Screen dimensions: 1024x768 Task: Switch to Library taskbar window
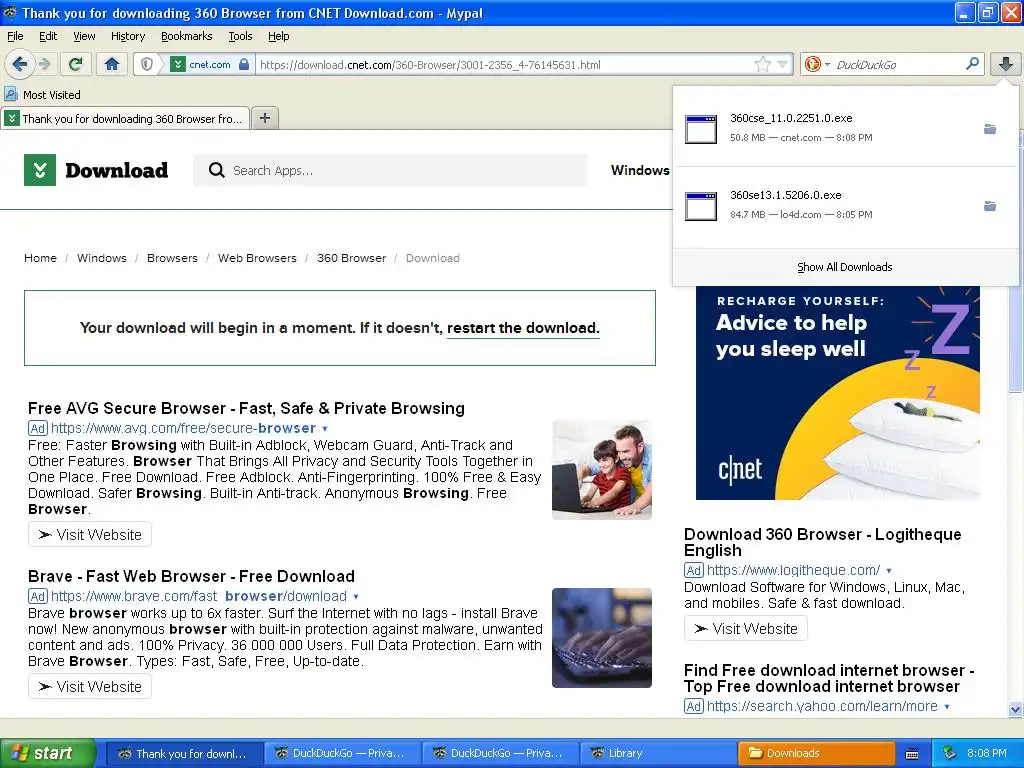click(x=660, y=753)
